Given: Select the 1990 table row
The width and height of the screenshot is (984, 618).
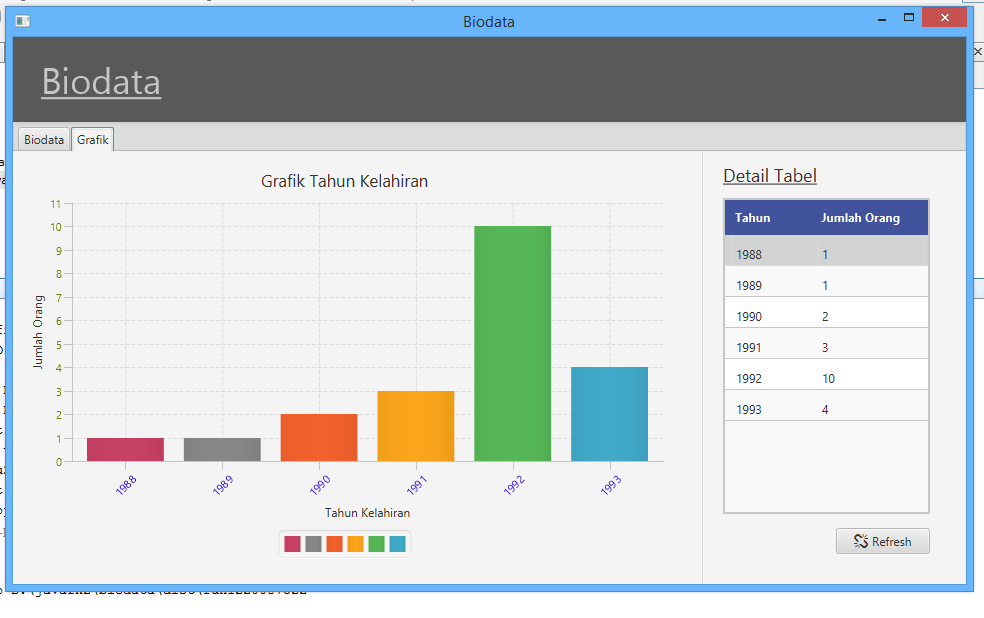Looking at the screenshot, I should [x=826, y=312].
